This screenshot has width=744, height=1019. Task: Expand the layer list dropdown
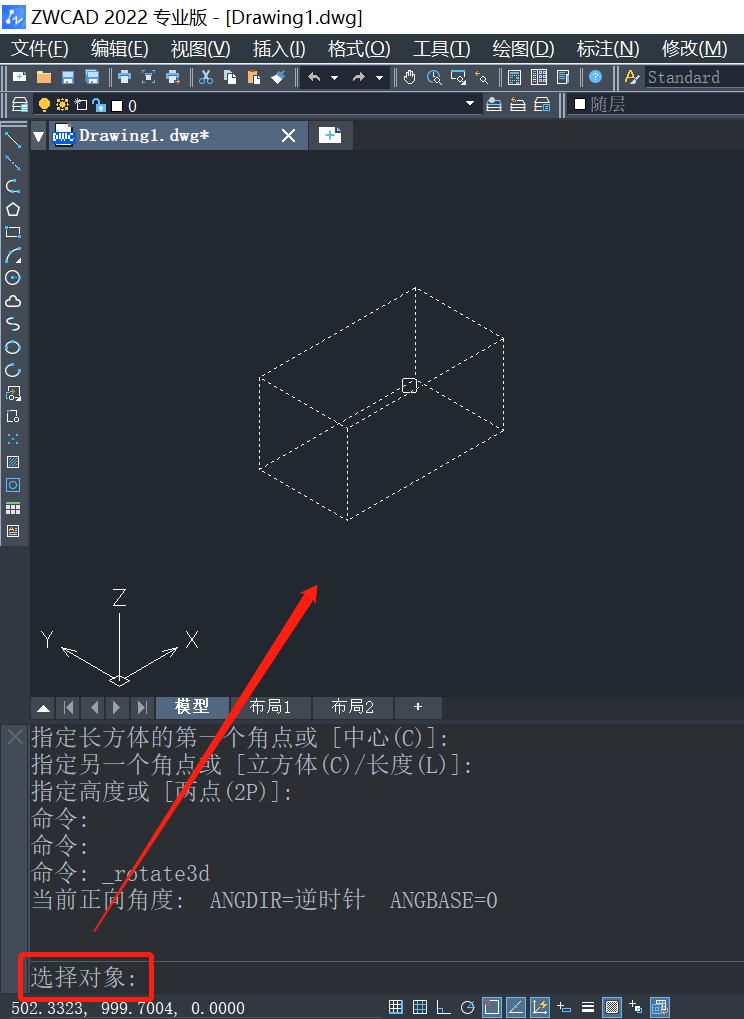pyautogui.click(x=470, y=104)
